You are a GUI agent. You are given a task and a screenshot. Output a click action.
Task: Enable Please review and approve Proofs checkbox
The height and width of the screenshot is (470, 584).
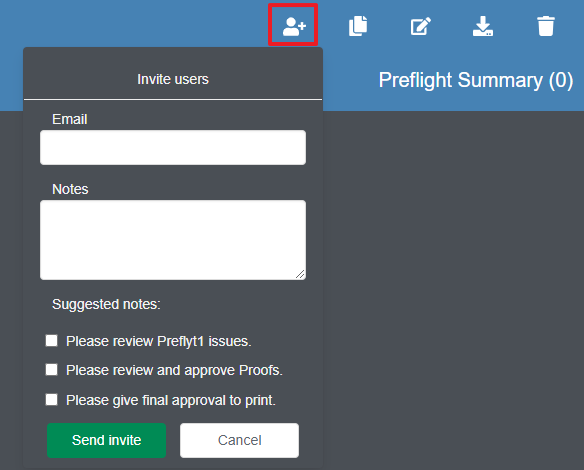point(51,370)
